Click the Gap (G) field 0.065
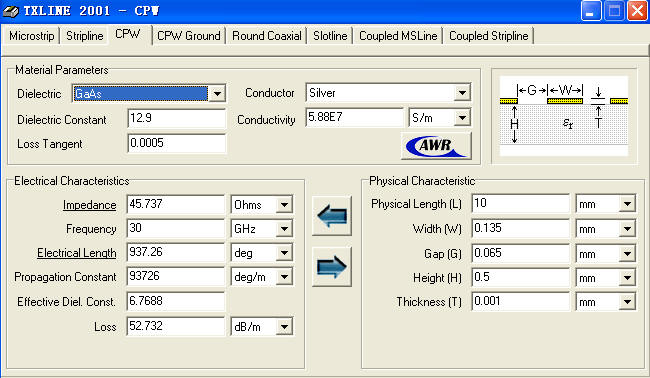Viewport: 650px width, 378px height. click(521, 253)
